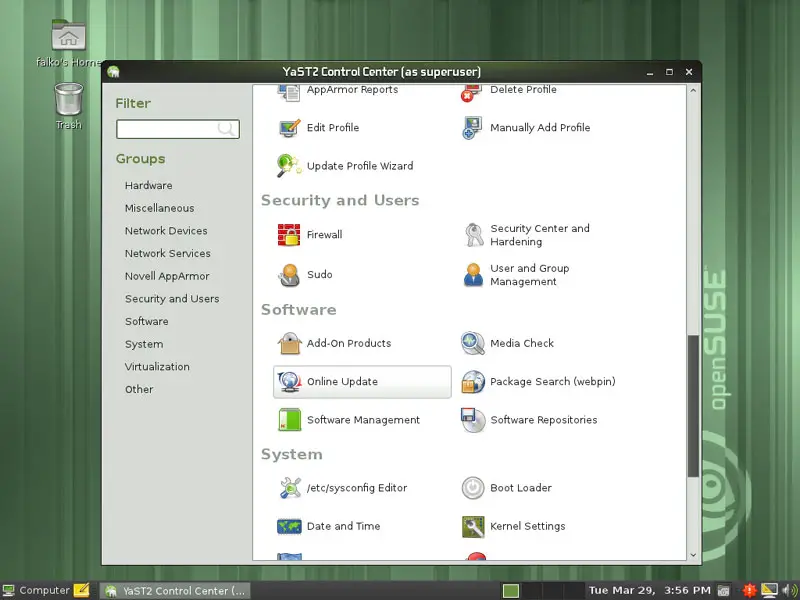The height and width of the screenshot is (600, 800).
Task: Select the Security and Users group
Action: pos(172,298)
